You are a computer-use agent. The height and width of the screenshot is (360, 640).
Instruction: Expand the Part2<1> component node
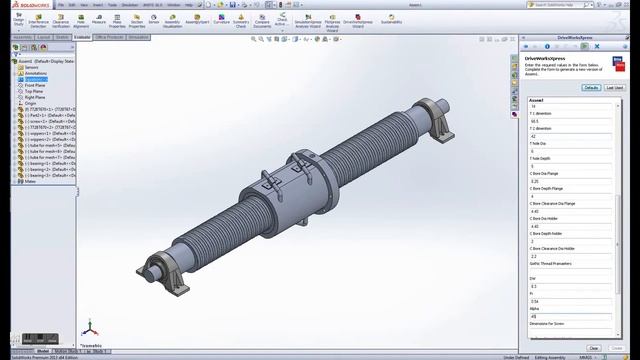[x=15, y=116]
